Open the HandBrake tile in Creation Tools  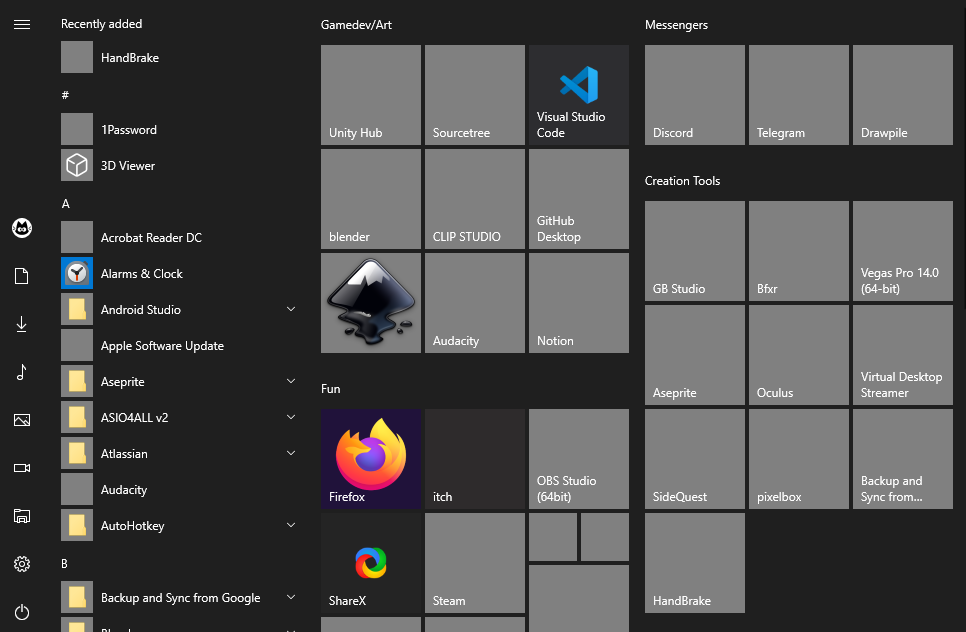(695, 563)
